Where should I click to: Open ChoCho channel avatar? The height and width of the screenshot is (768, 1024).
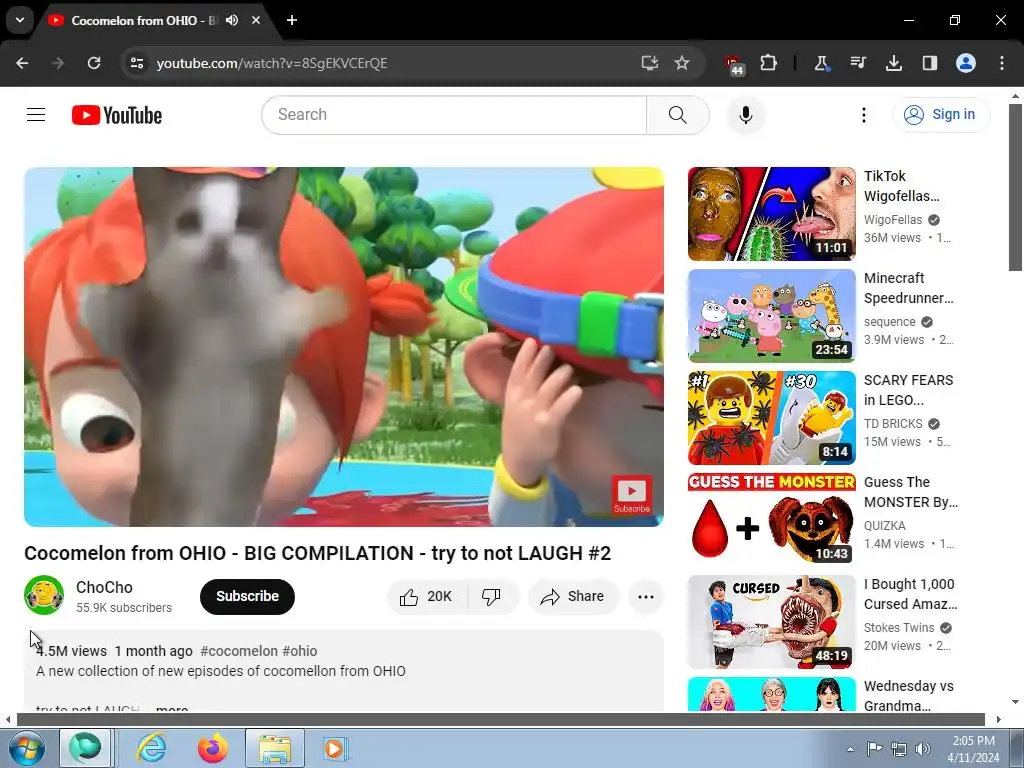pos(44,595)
